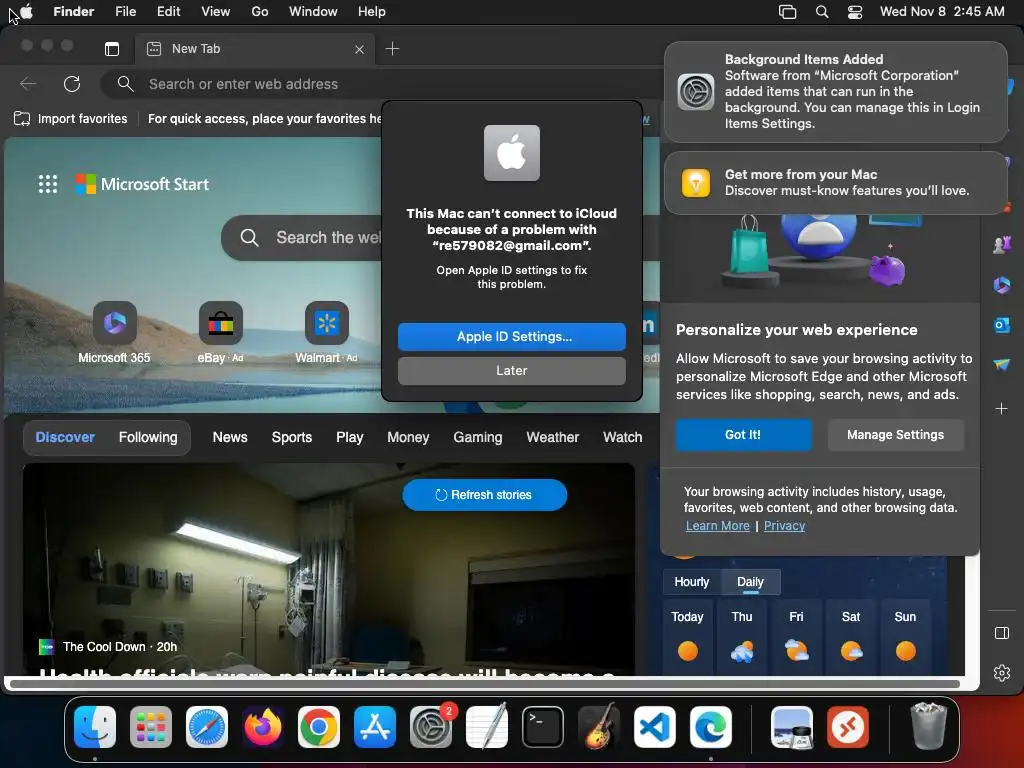Open the Apple menu
Viewport: 1024px width, 768px height.
click(x=27, y=12)
